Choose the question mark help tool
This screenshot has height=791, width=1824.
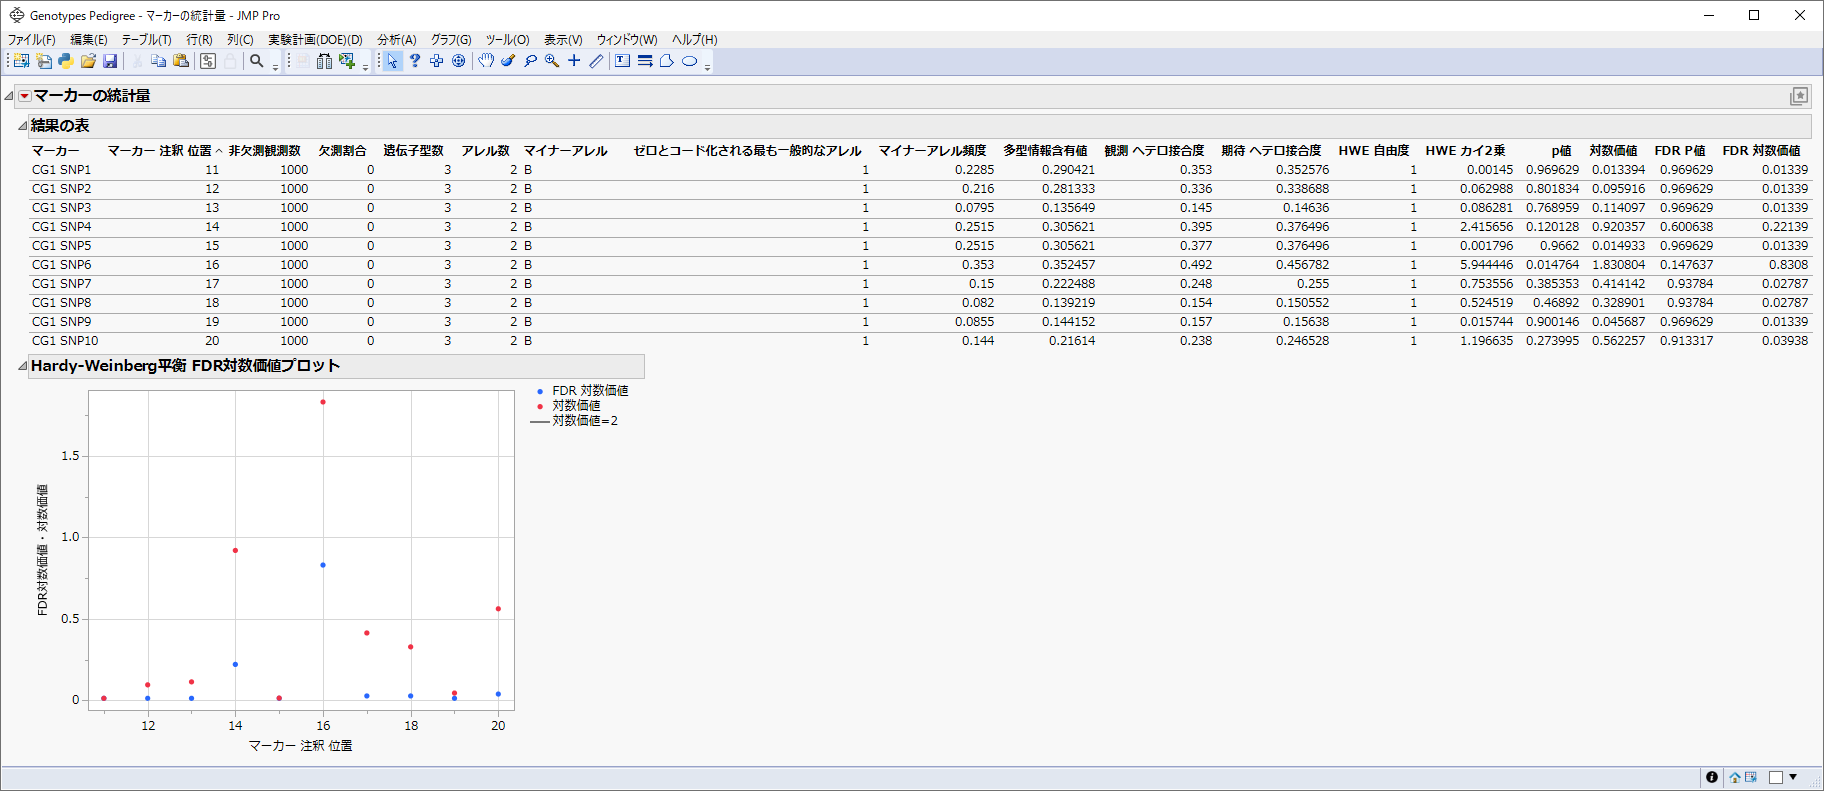[x=415, y=61]
